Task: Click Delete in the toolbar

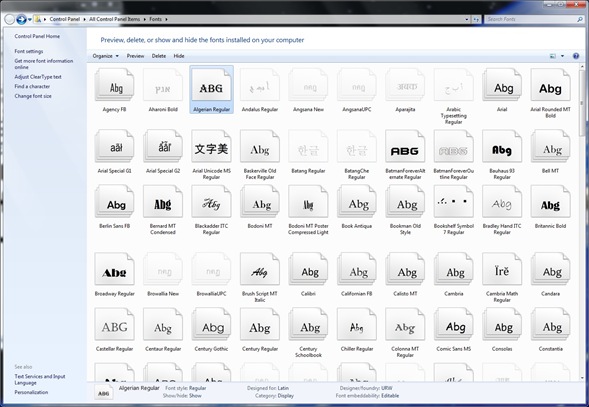Action: [159, 56]
